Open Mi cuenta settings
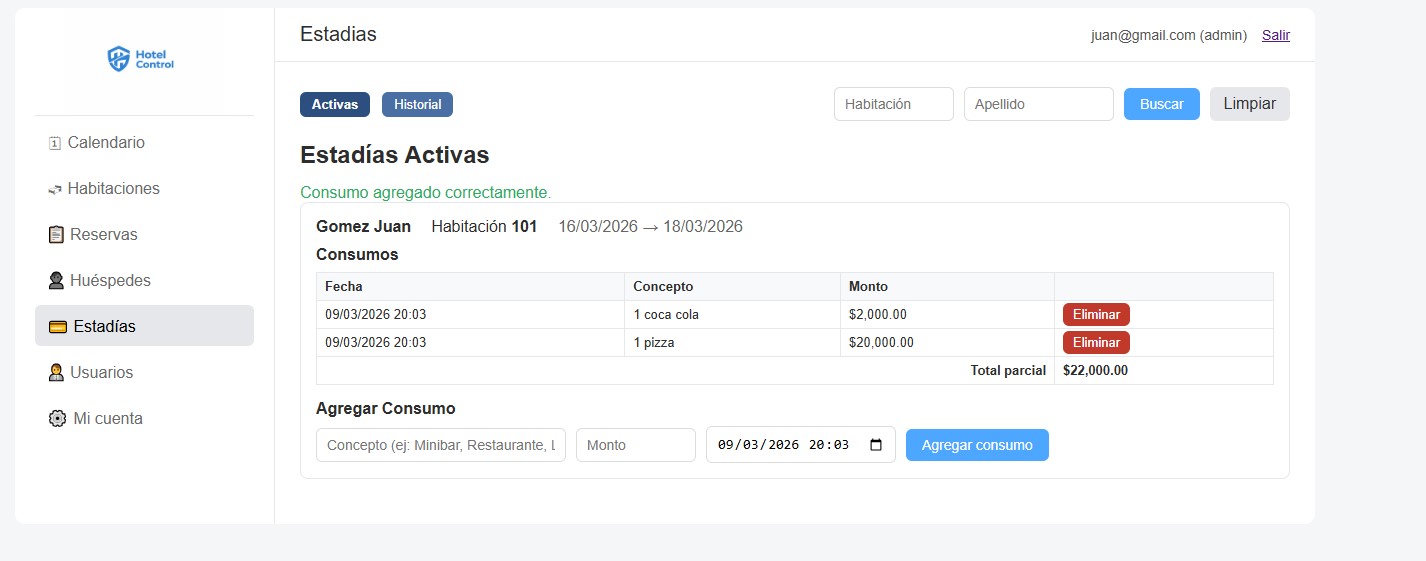This screenshot has width=1426, height=561. (144, 419)
